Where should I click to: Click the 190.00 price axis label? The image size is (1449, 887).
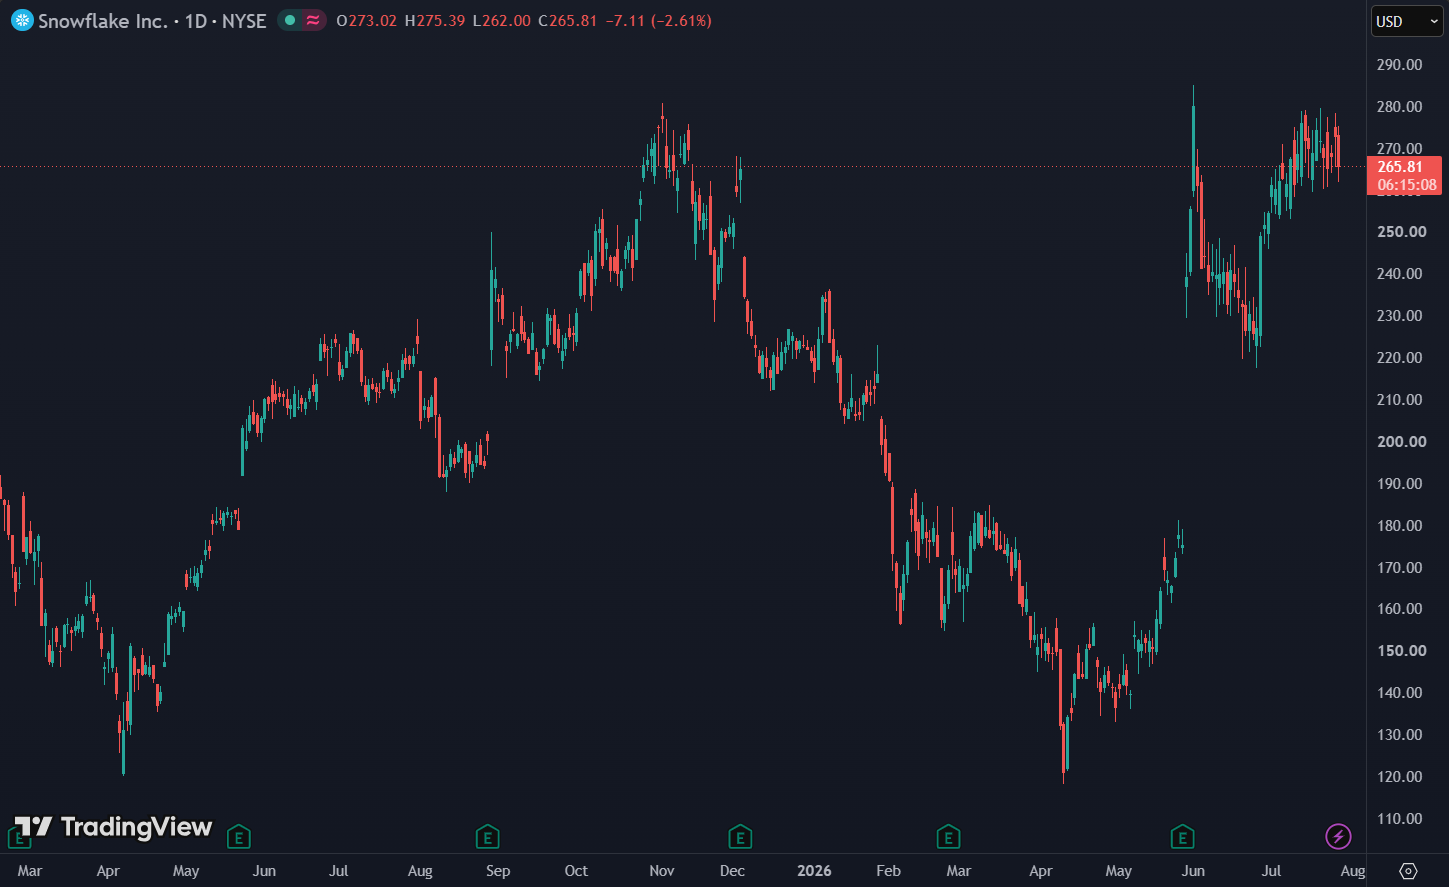[1399, 484]
